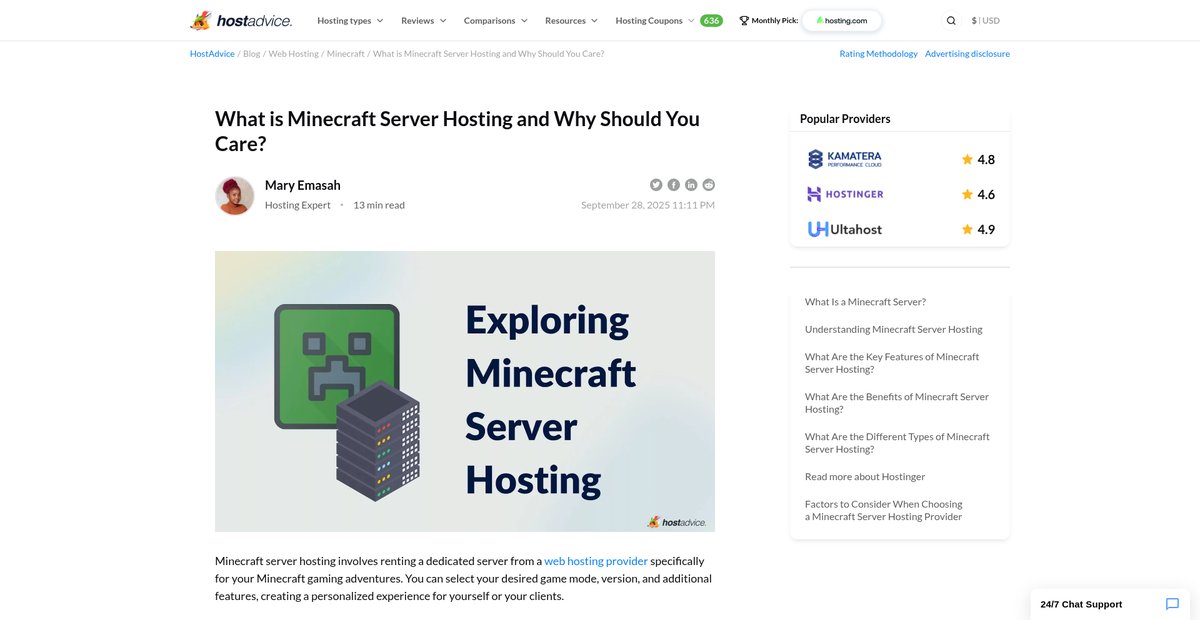Click the Hostinger 4.6 rating

[x=978, y=194]
